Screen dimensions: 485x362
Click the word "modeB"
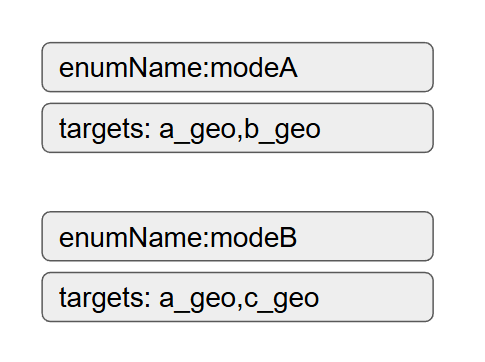point(254,237)
